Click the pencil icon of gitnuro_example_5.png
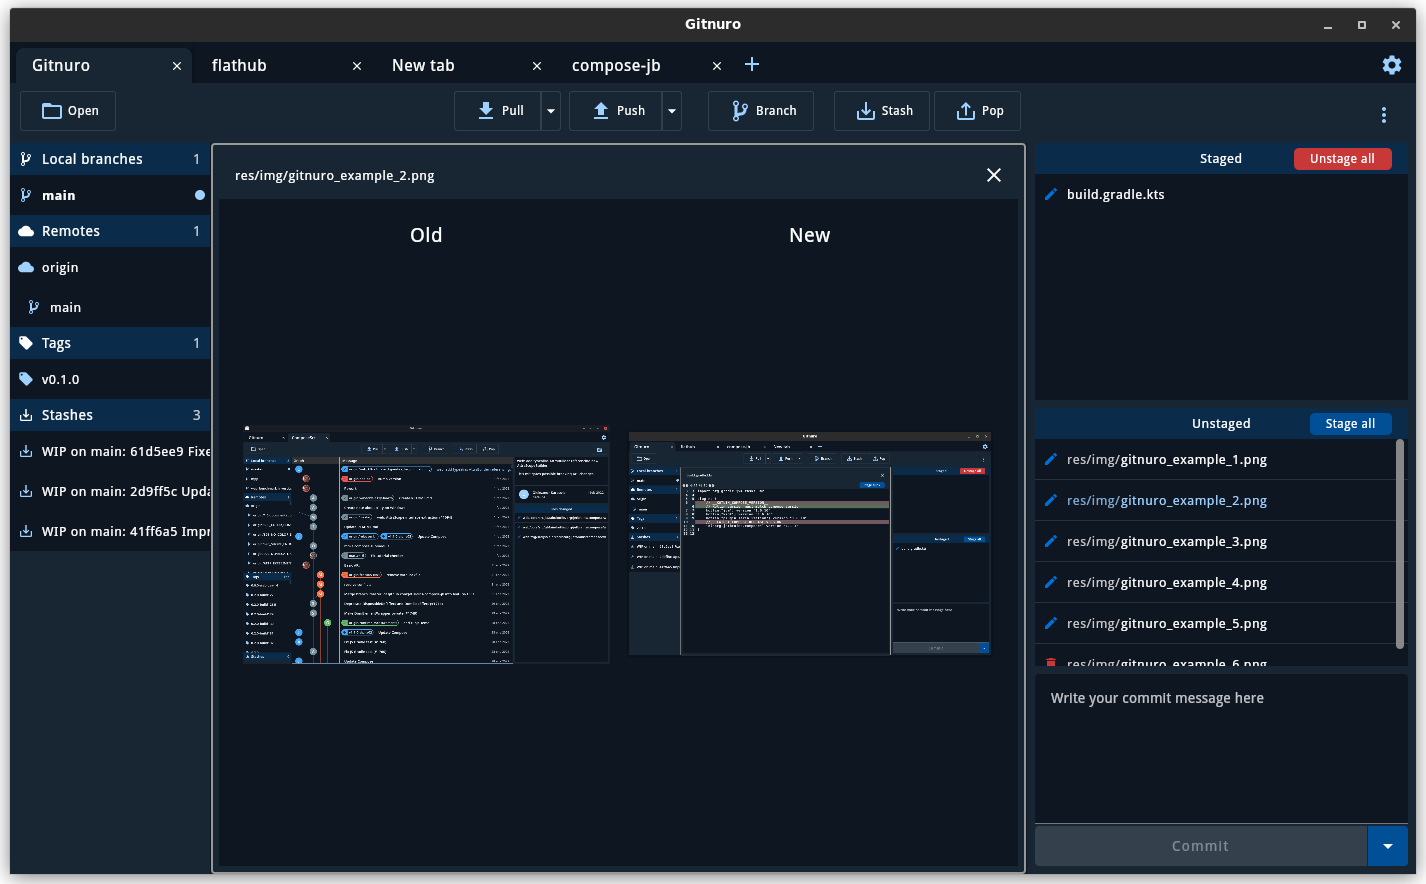This screenshot has height=884, width=1426. [1051, 624]
